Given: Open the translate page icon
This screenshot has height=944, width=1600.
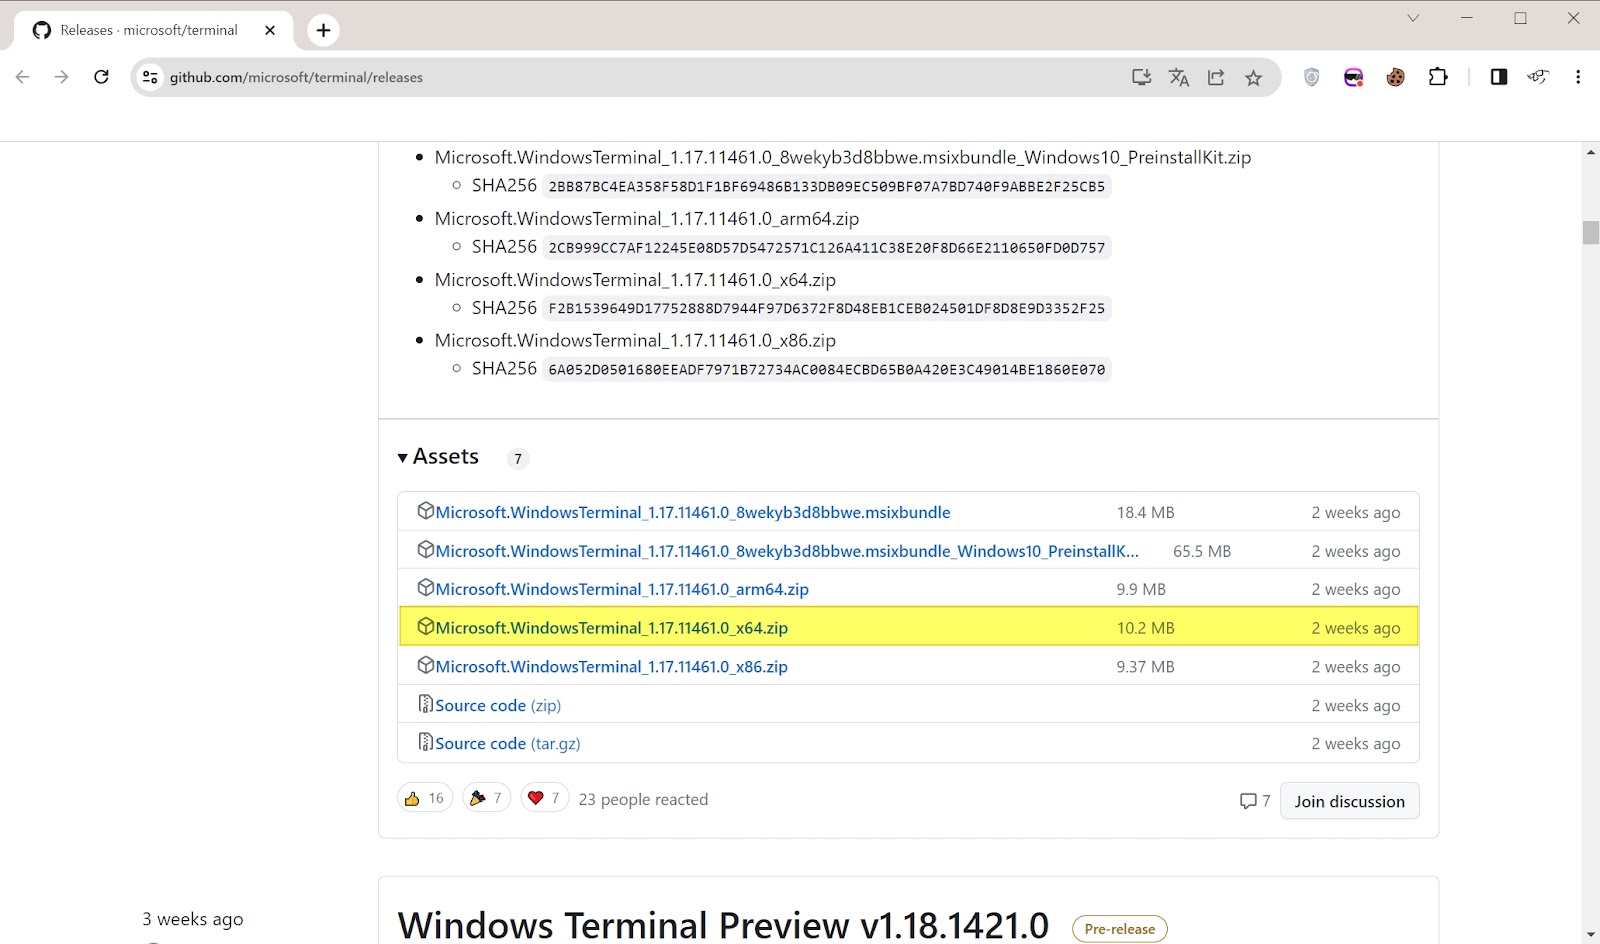Looking at the screenshot, I should [1179, 77].
